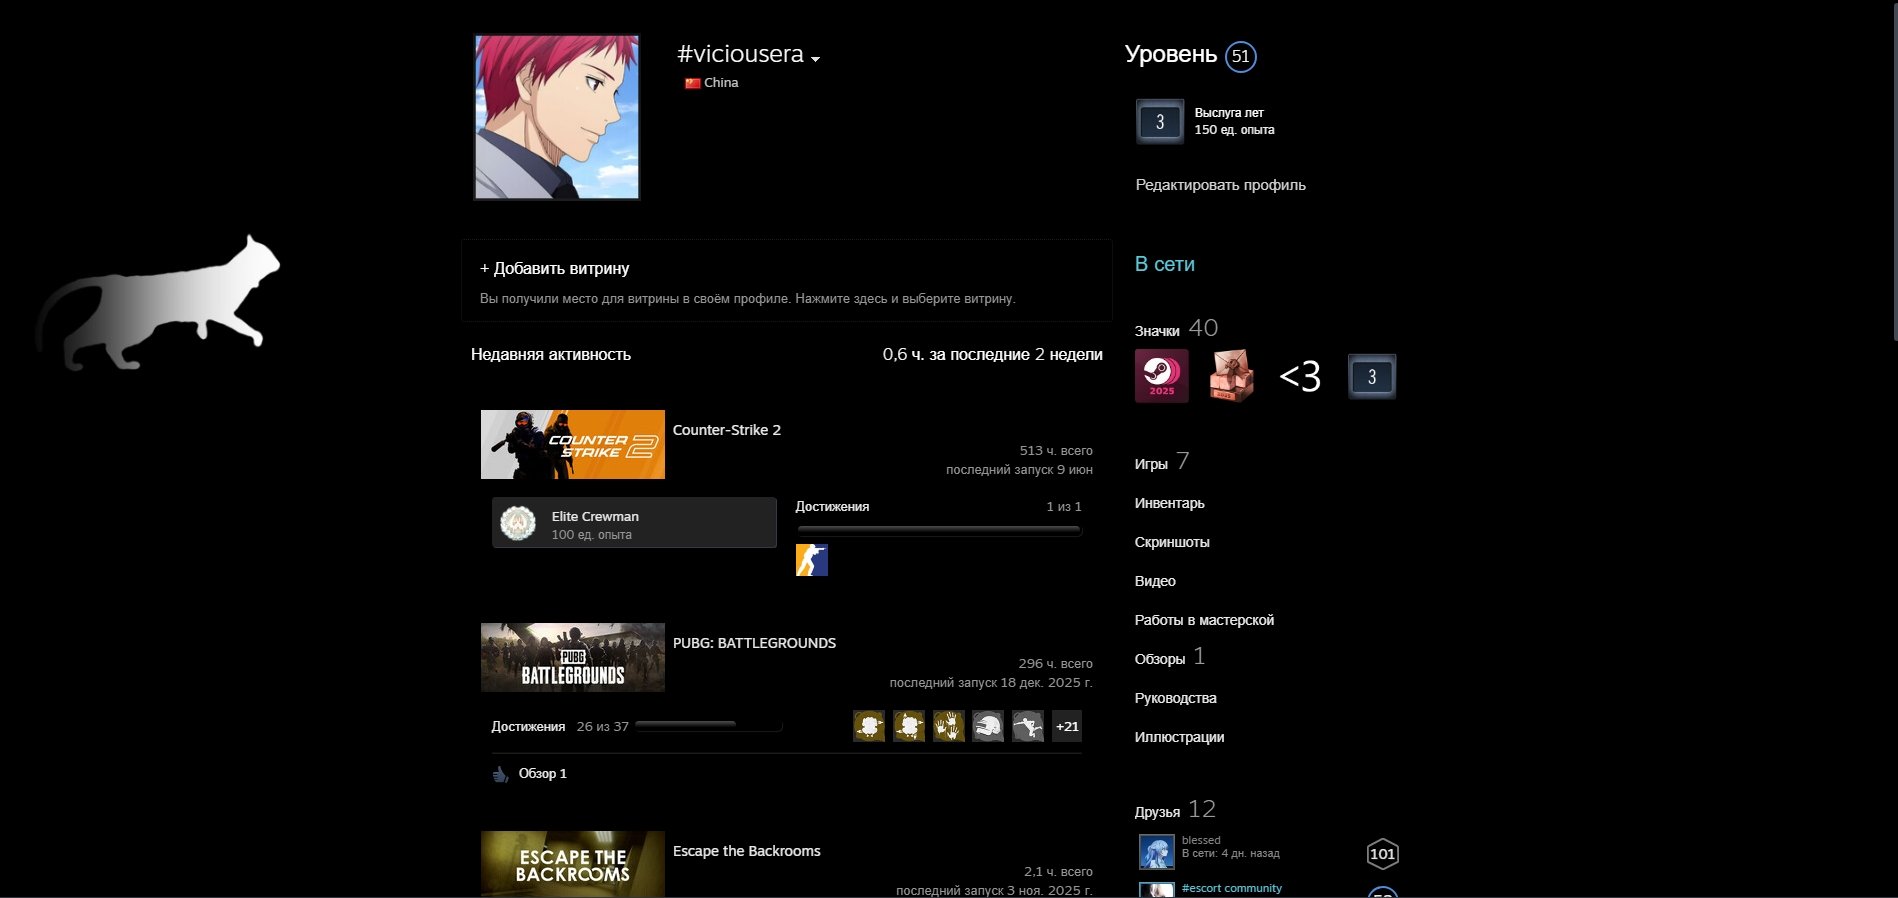Open the Elite Crewman badge card
This screenshot has width=1898, height=898.
pos(634,522)
